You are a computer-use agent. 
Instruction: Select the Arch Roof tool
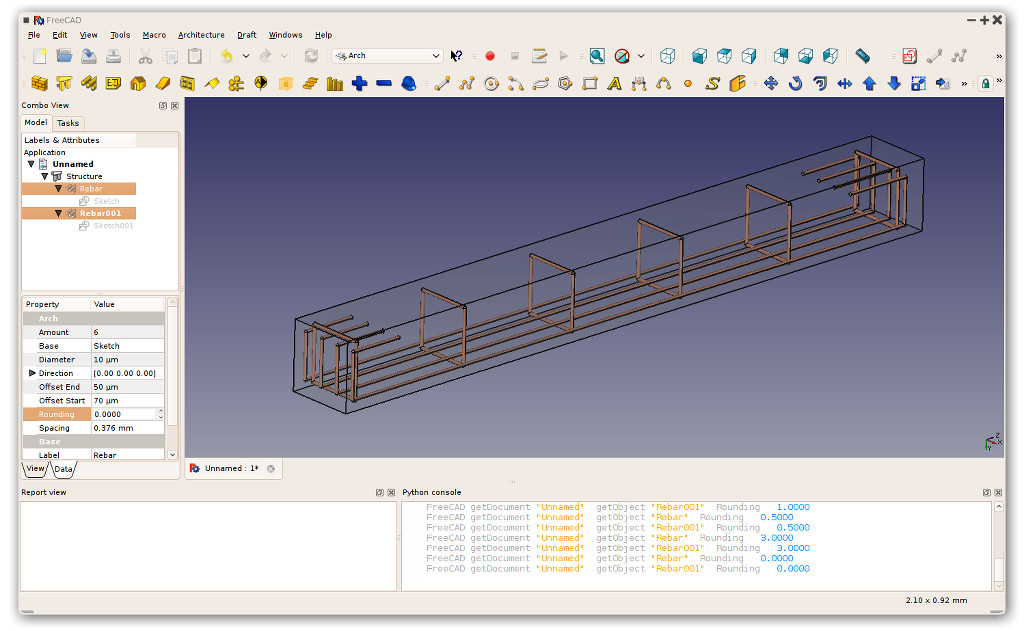(212, 84)
